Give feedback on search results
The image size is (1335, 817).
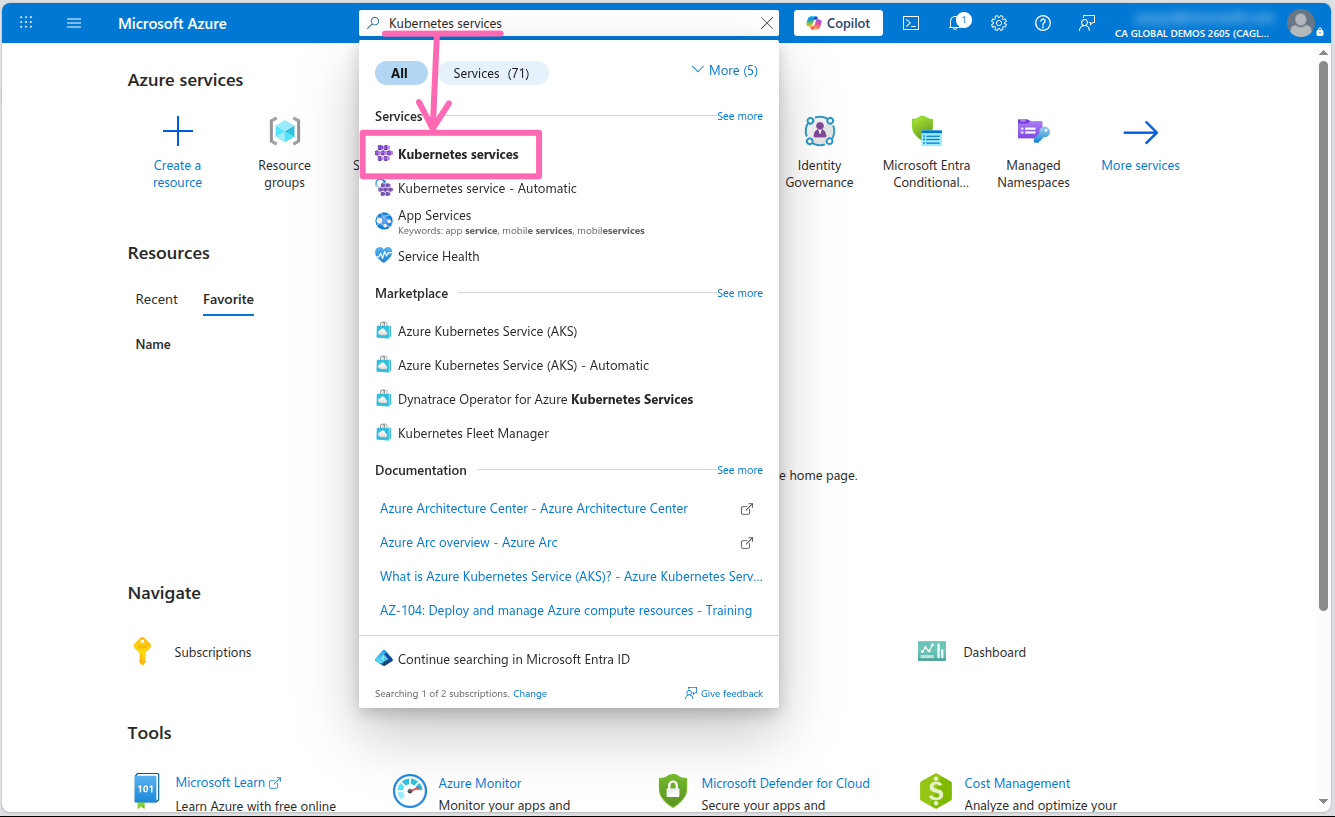tap(724, 693)
